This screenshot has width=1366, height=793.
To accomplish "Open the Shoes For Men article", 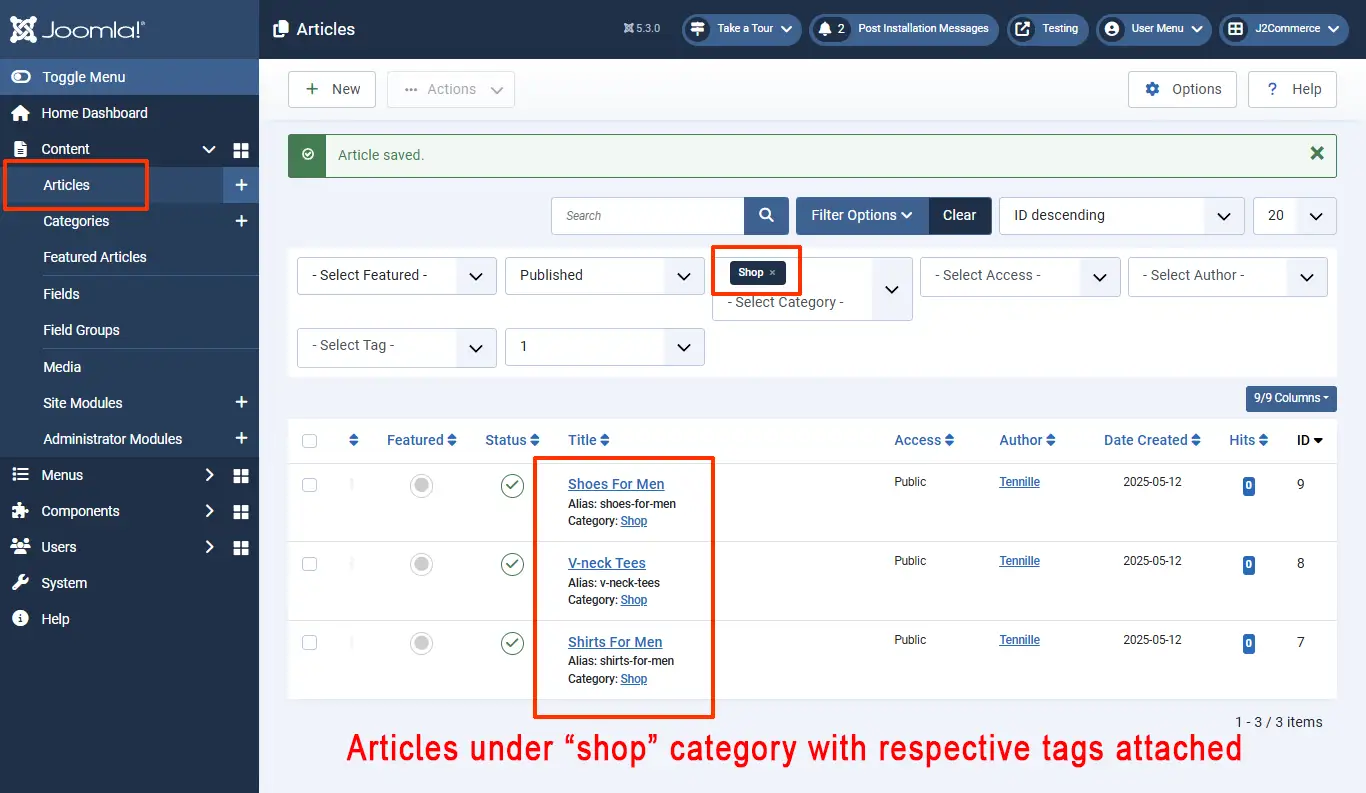I will (x=616, y=484).
